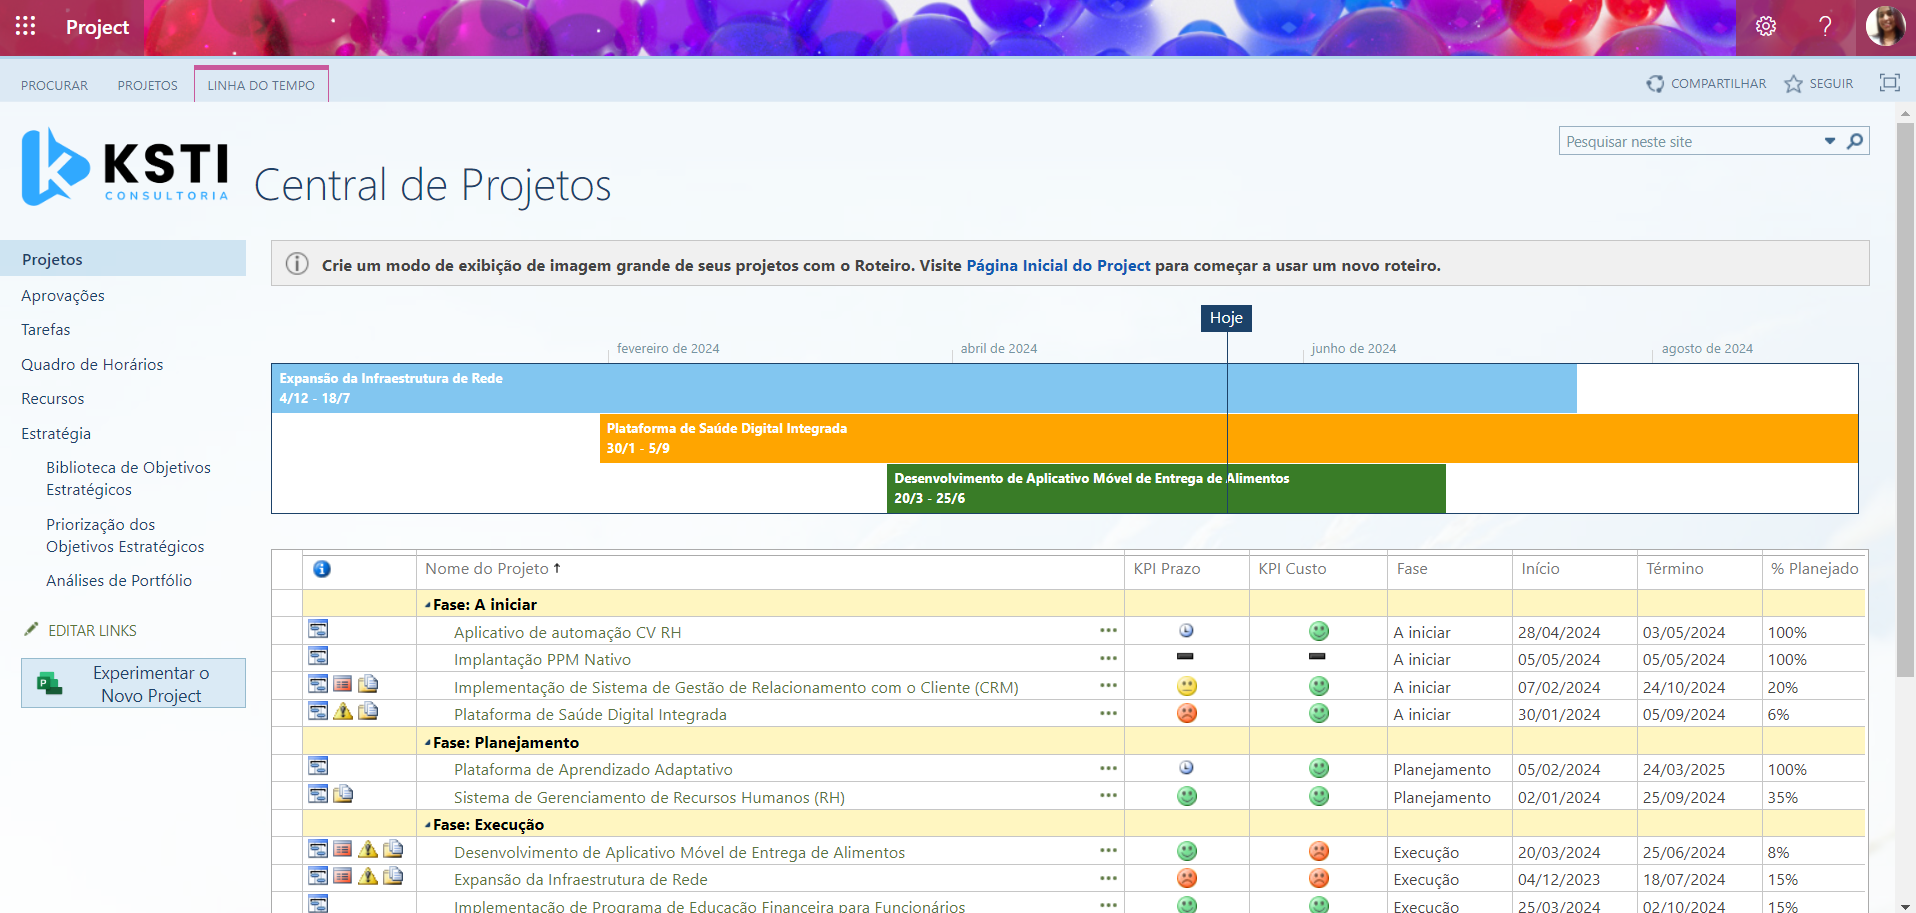Collapse the Fase: Execução group
1916x913 pixels.
pyautogui.click(x=428, y=825)
